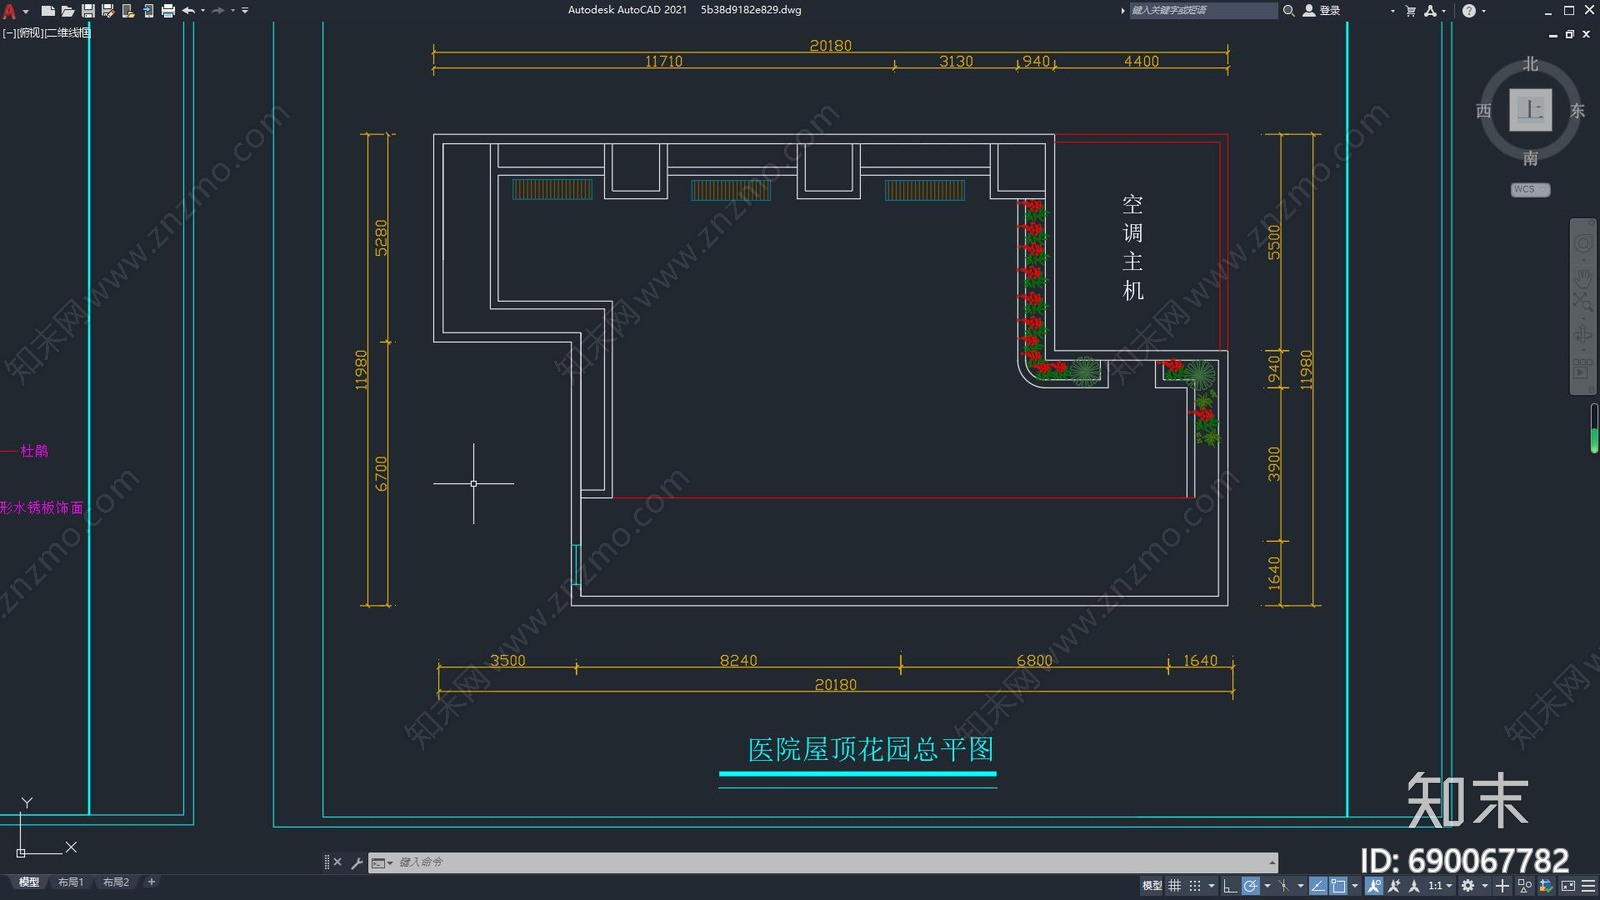The height and width of the screenshot is (900, 1600).
Task: Click Save to Web & Mobile icon
Action: 148,10
